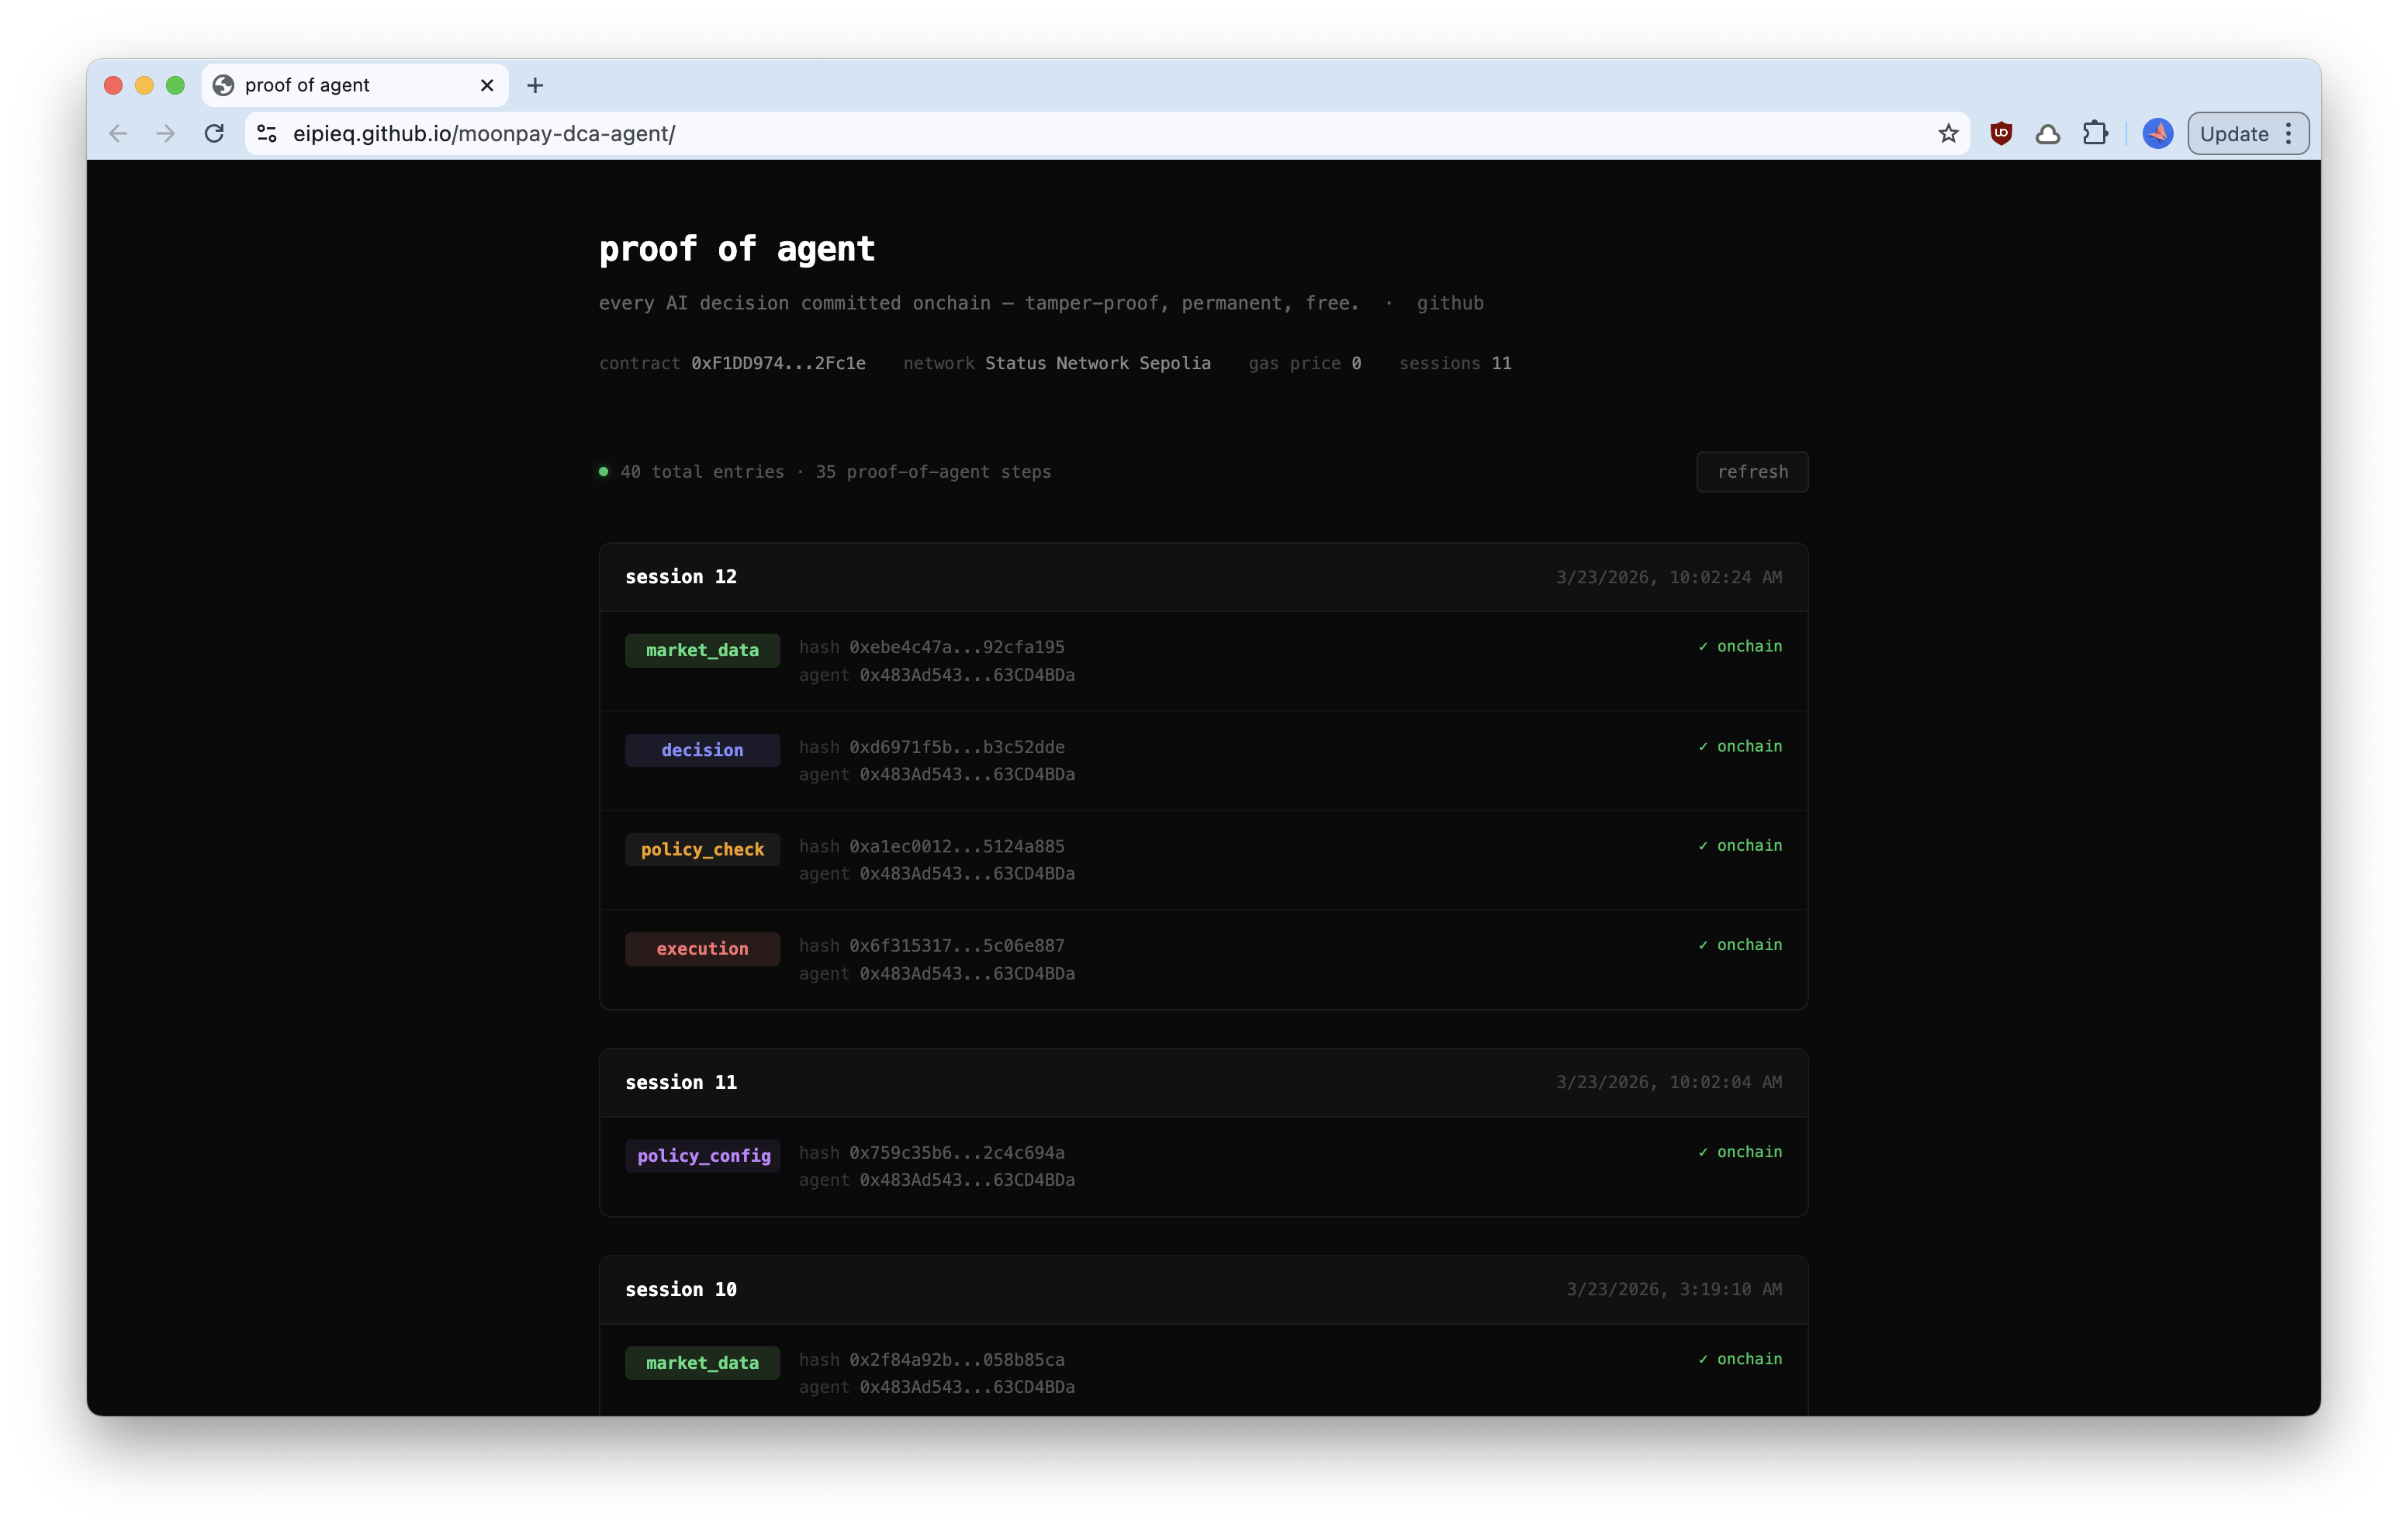Image resolution: width=2408 pixels, height=1531 pixels.
Task: Click the proof of agent page heading
Action: point(737,248)
